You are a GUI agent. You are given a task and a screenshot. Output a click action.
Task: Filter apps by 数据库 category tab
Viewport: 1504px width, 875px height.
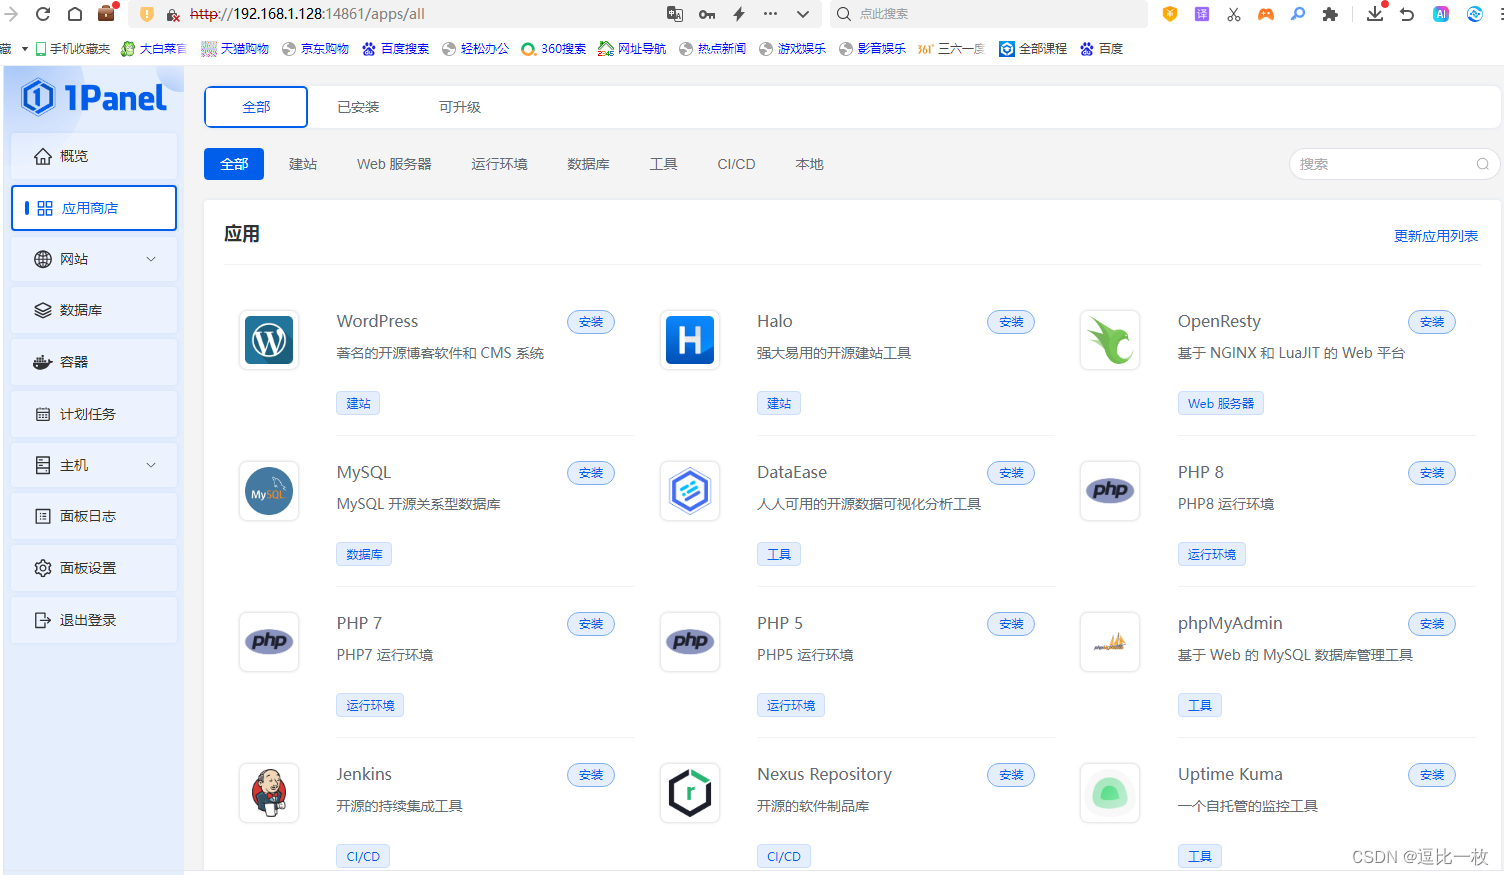pos(588,164)
